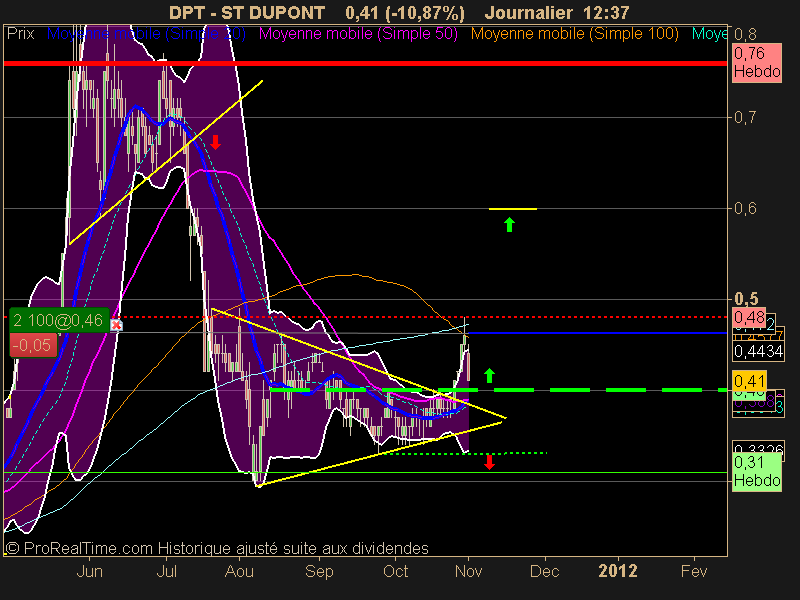Click the Oct date axis label
The height and width of the screenshot is (600, 800).
[x=395, y=571]
